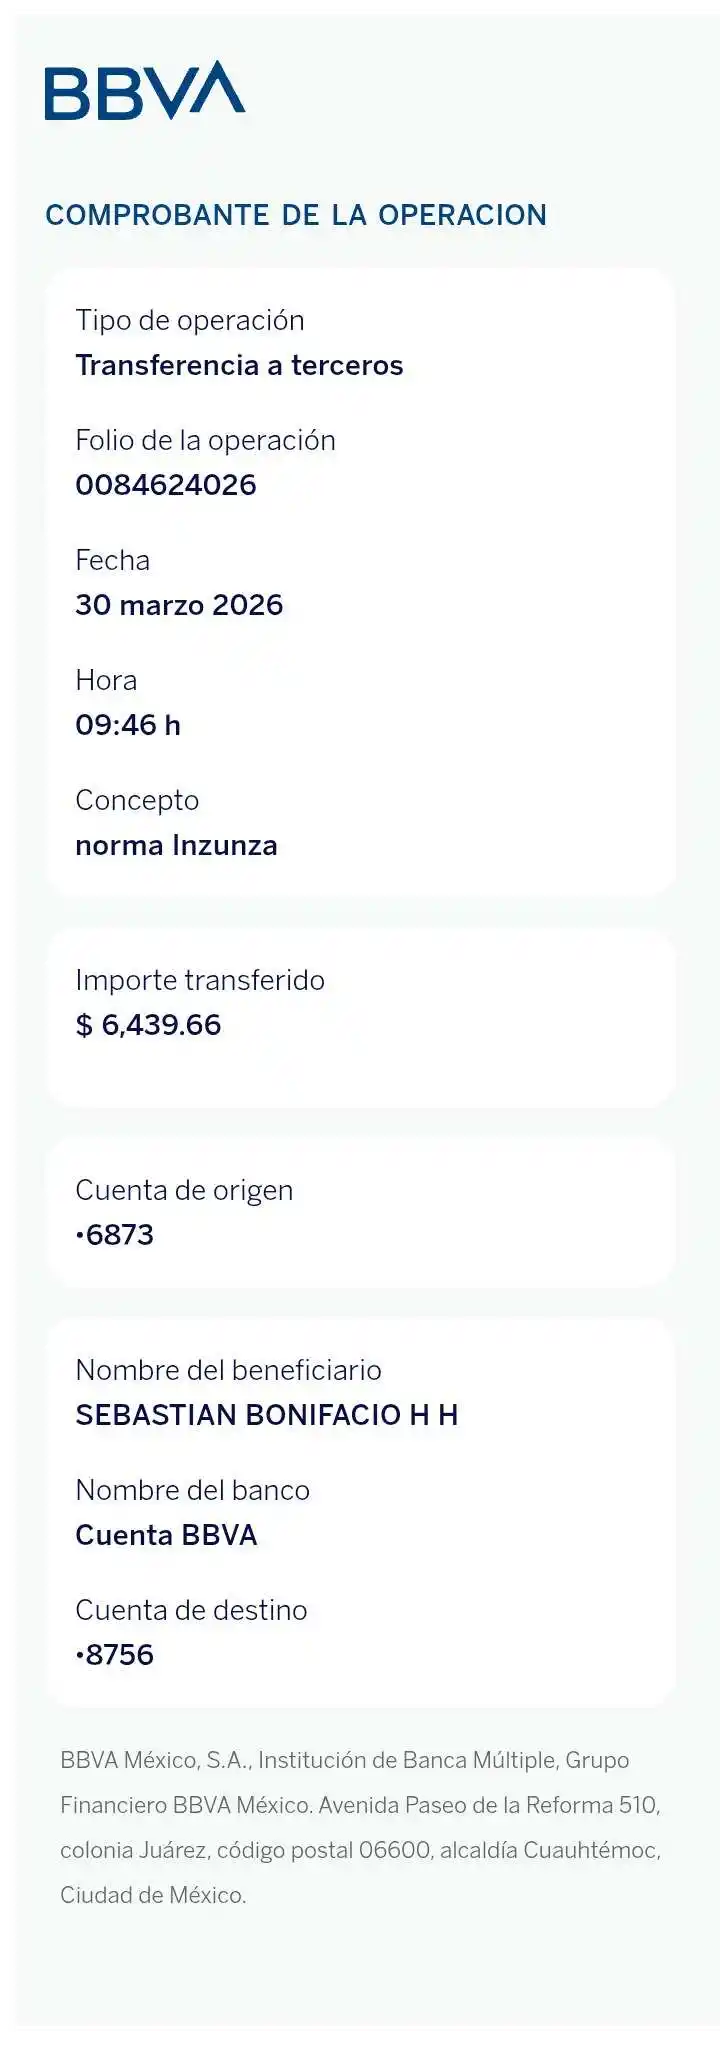Click the COMPROBANTE DE LA OPERACION heading
This screenshot has width=721, height=2051.
coord(296,215)
